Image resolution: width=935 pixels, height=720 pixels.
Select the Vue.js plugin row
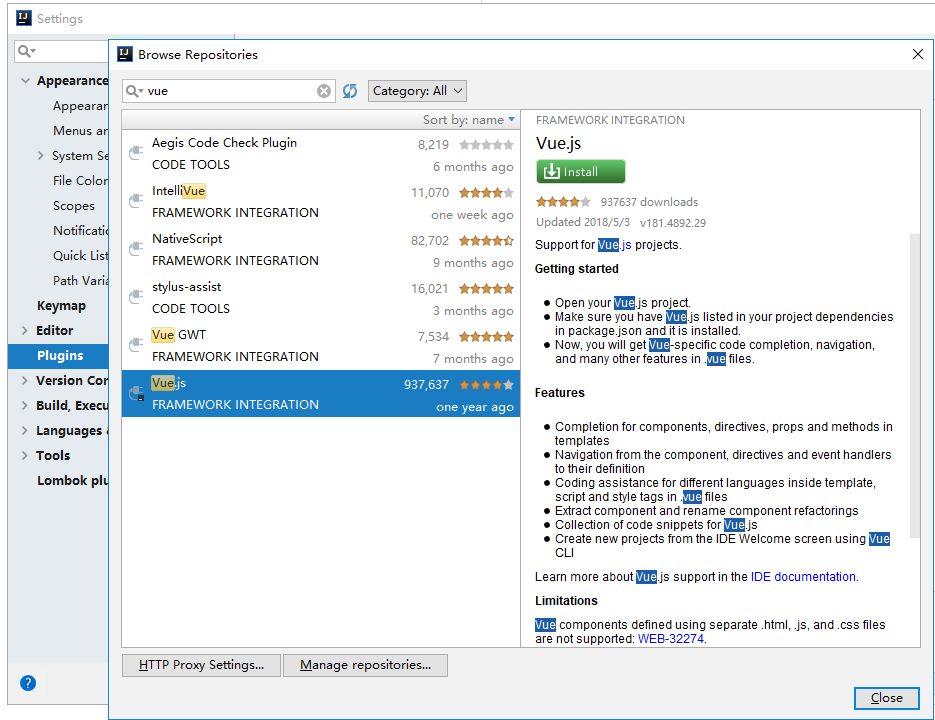321,394
